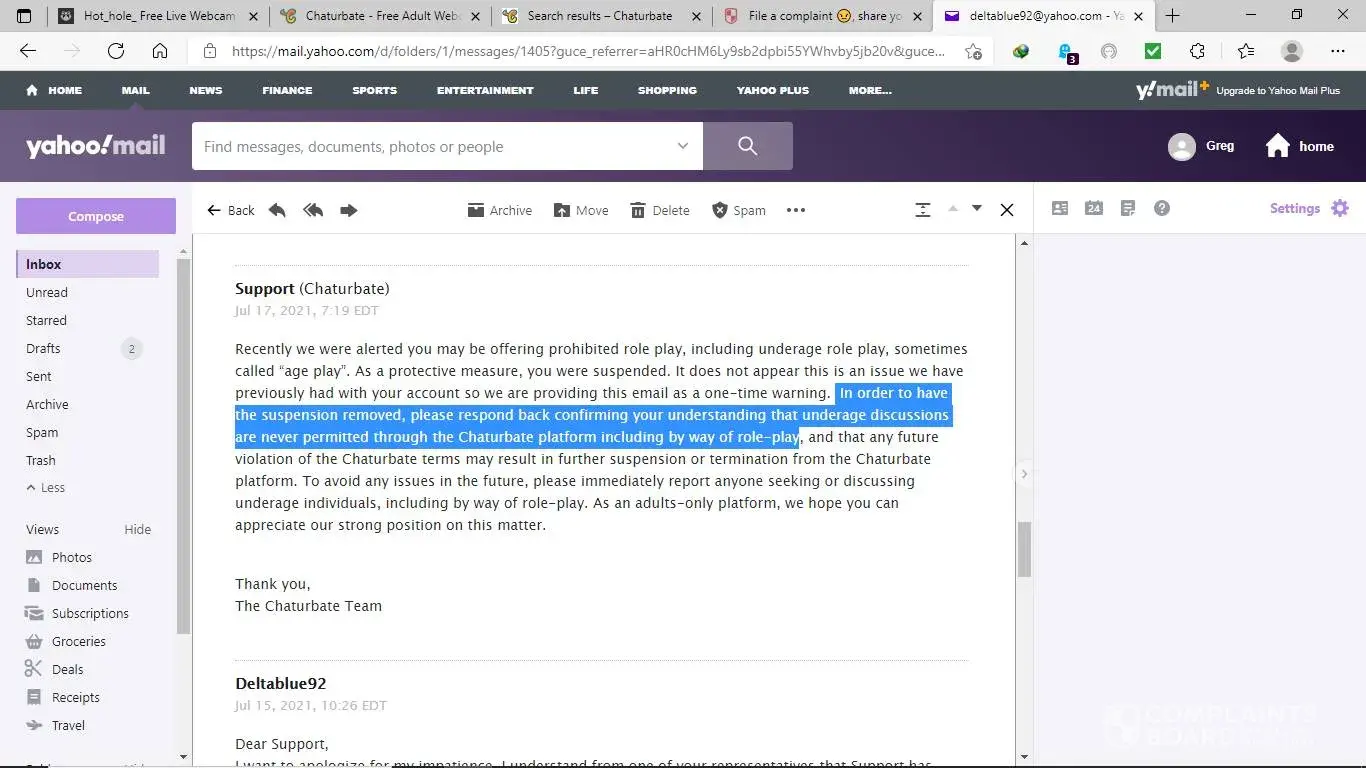Open SHOPPING in Yahoo navigation
The image size is (1366, 768).
[667, 90]
